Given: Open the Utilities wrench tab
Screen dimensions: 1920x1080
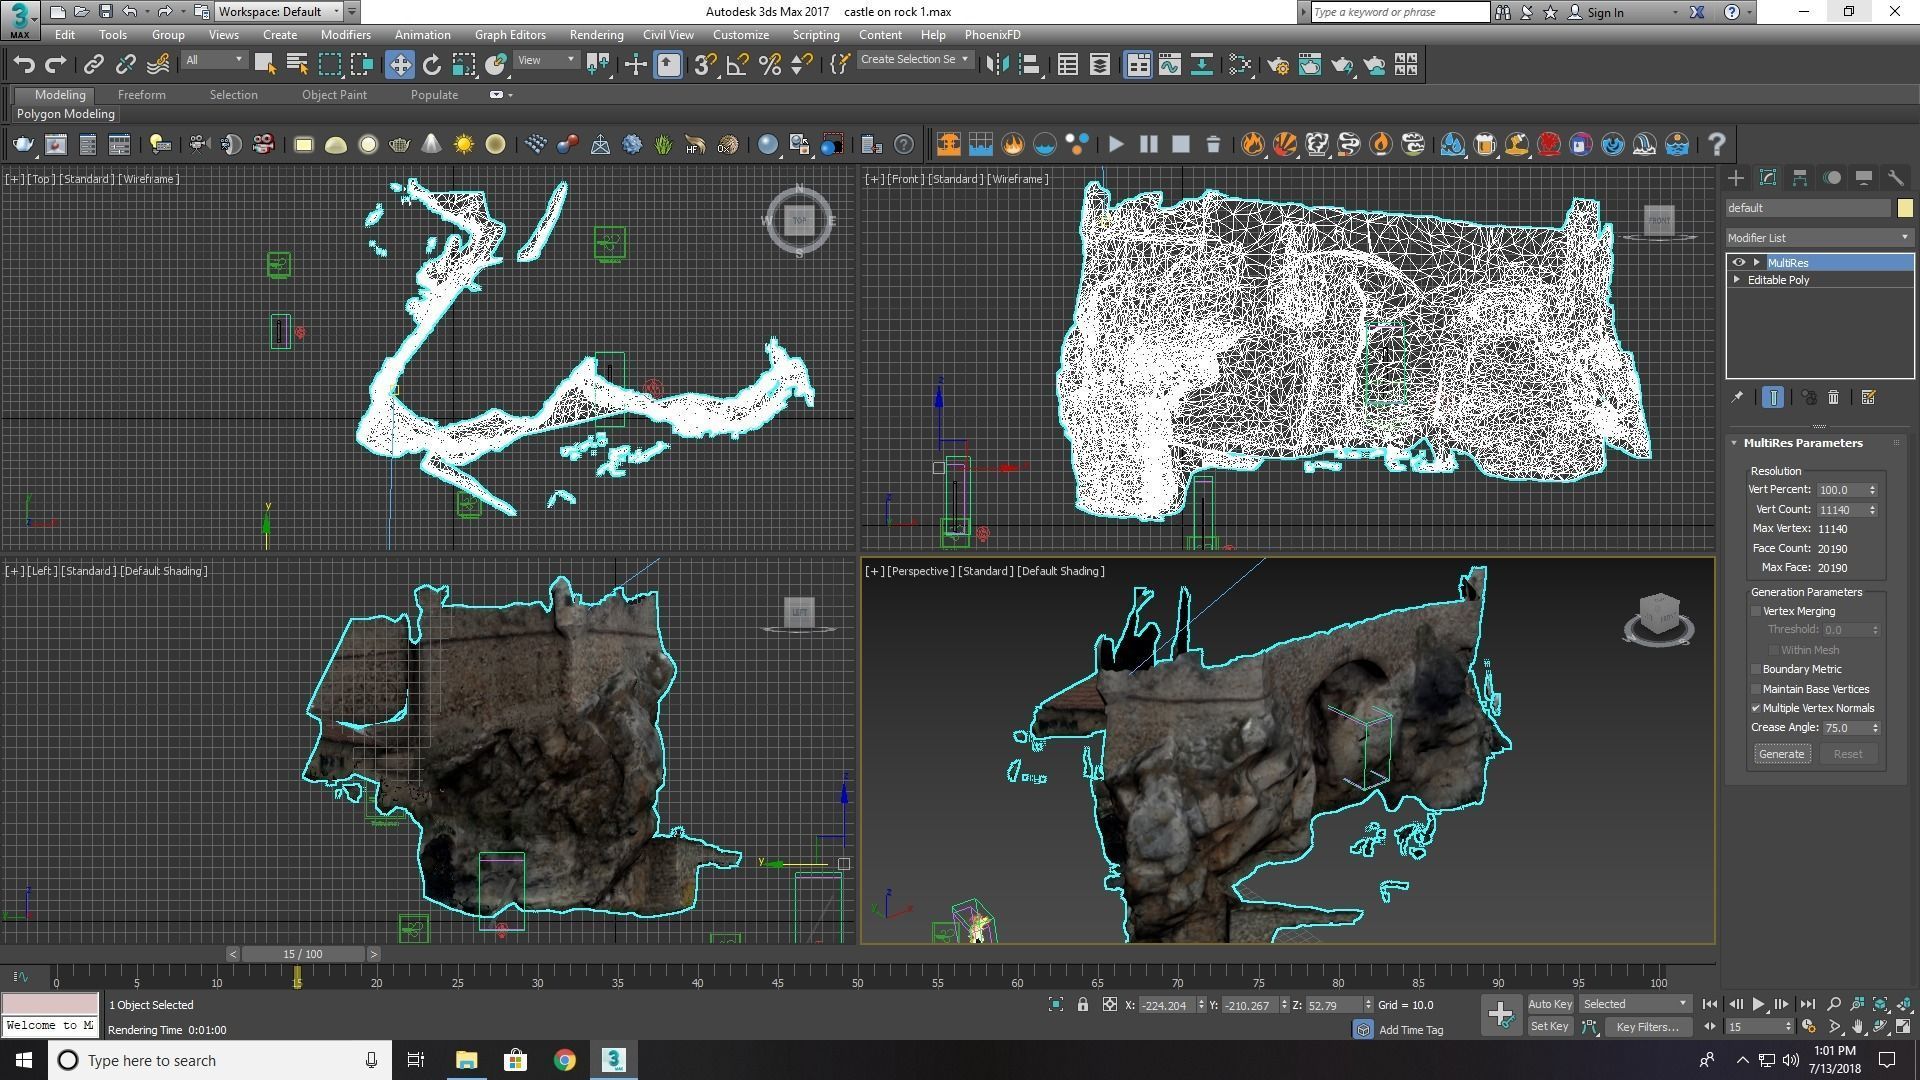Looking at the screenshot, I should 1896,178.
